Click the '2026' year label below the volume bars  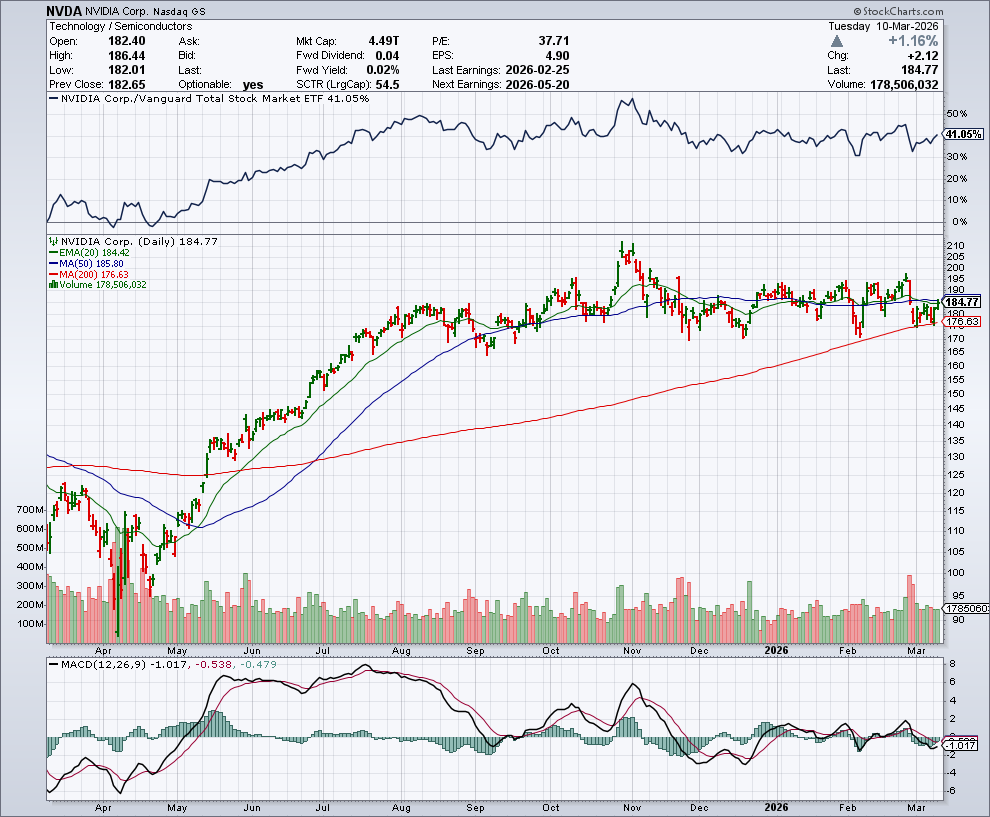[x=776, y=650]
